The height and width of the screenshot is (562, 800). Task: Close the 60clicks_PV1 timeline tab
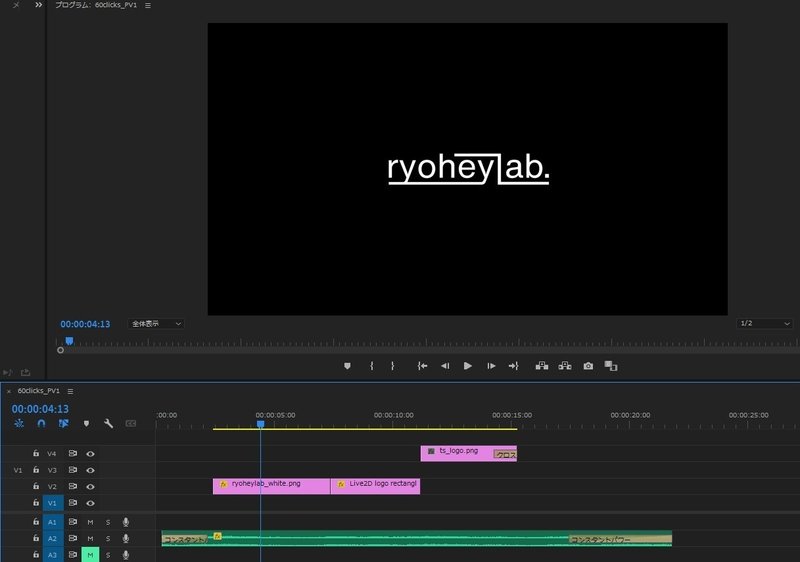(9, 391)
